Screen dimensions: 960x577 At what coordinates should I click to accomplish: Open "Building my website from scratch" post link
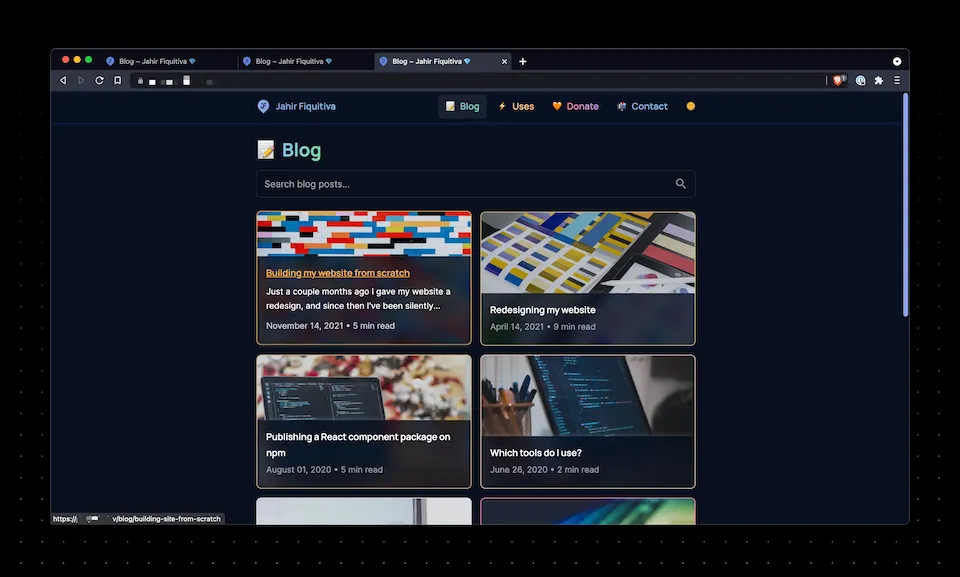click(x=338, y=273)
